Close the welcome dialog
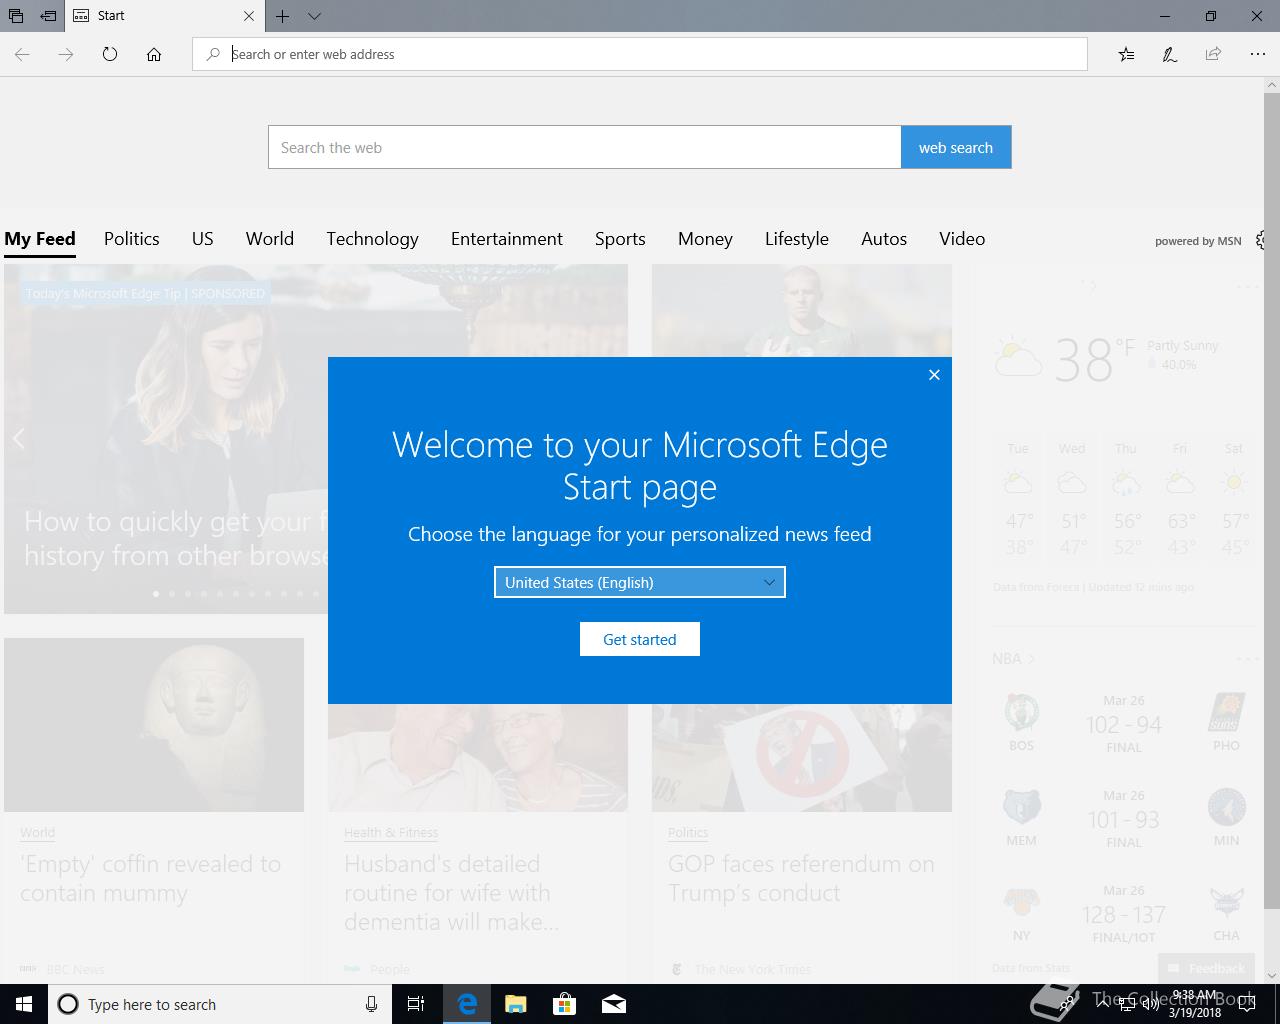1280x1024 pixels. pos(934,375)
